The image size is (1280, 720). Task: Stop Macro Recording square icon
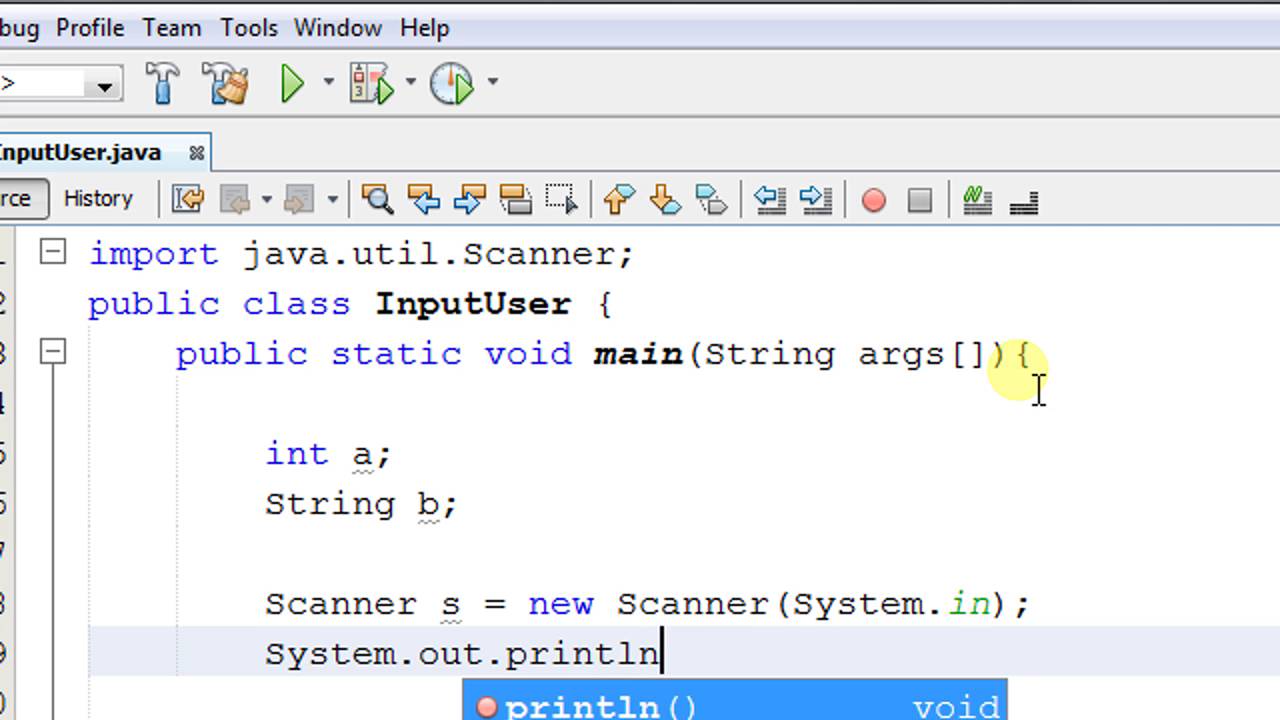(x=920, y=201)
